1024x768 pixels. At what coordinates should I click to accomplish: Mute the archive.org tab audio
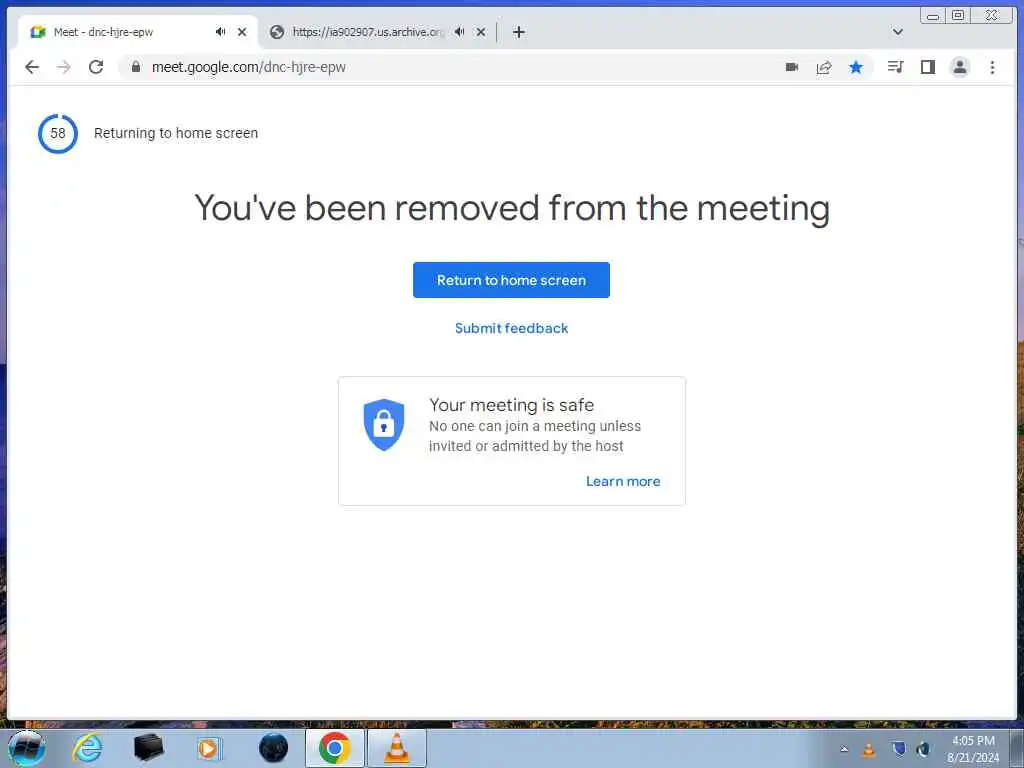[460, 31]
